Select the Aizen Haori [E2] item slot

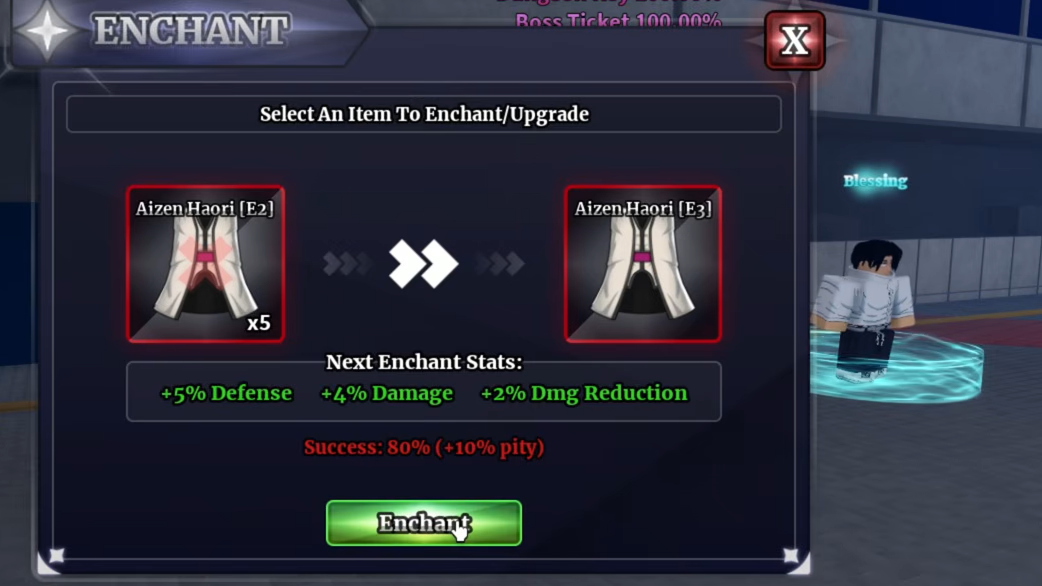205,264
